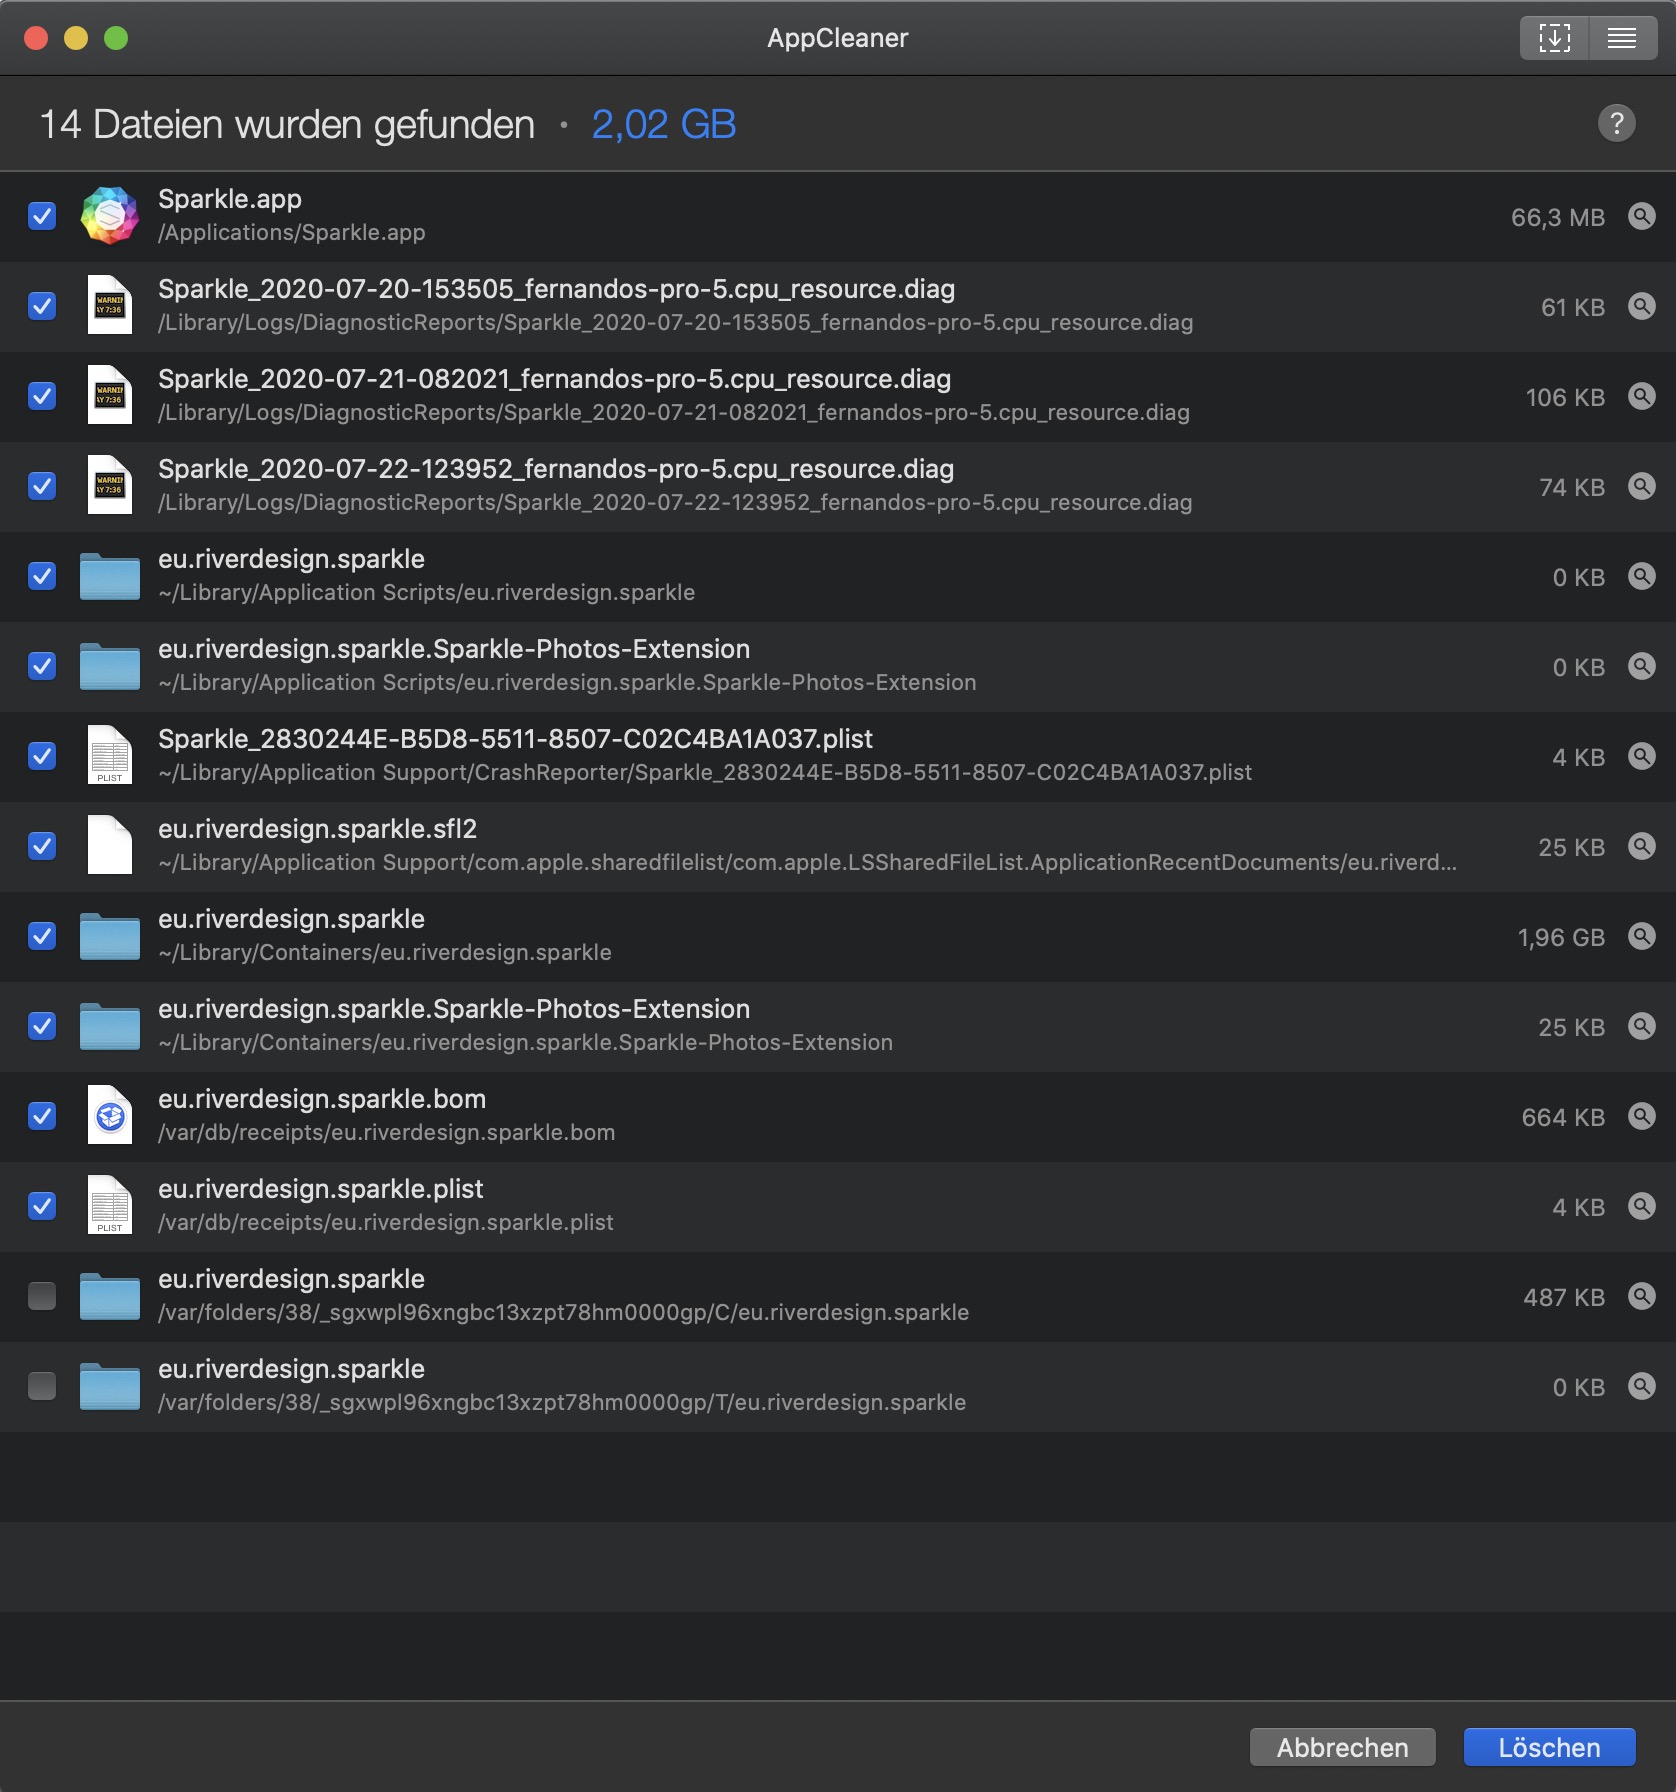Click magnifier icon for the 487 KB folder row

click(x=1642, y=1296)
